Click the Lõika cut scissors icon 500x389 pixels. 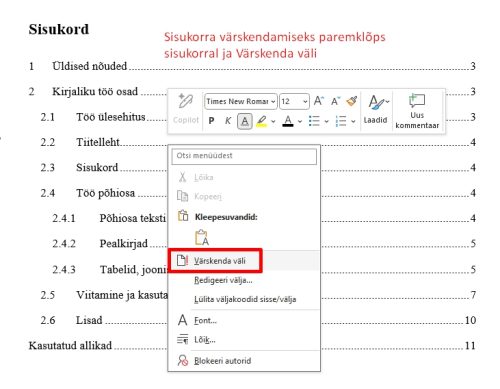coord(182,177)
